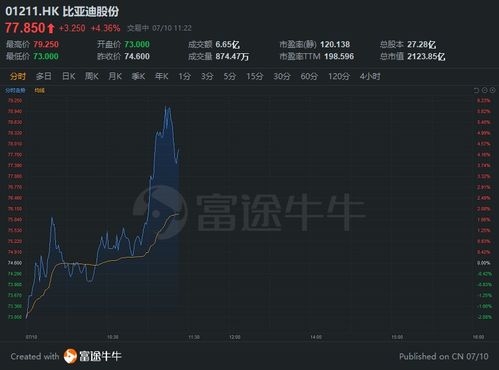Open the 15分 interval tab
Screen dimensions: 499x370
(255, 76)
